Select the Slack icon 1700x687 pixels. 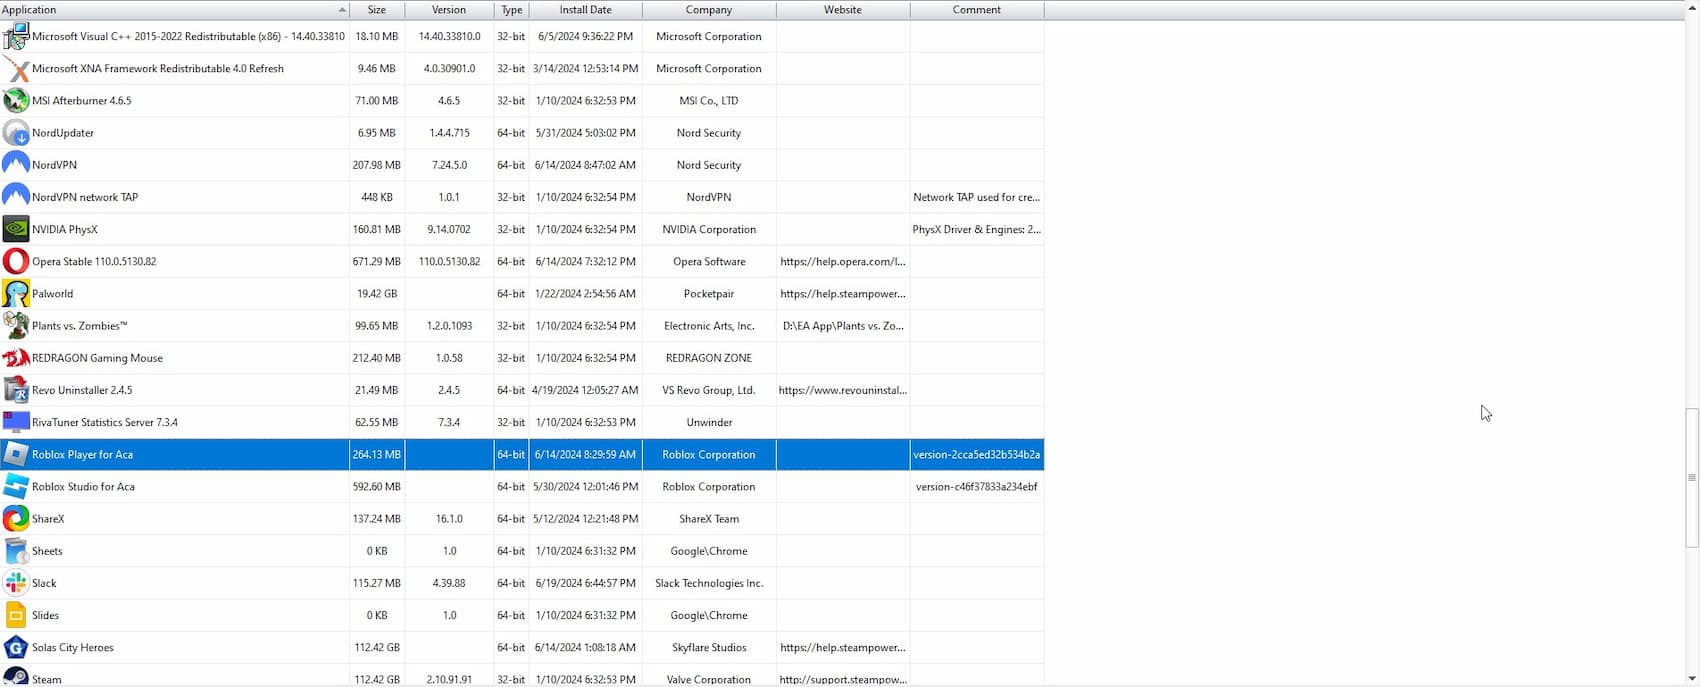(x=16, y=583)
